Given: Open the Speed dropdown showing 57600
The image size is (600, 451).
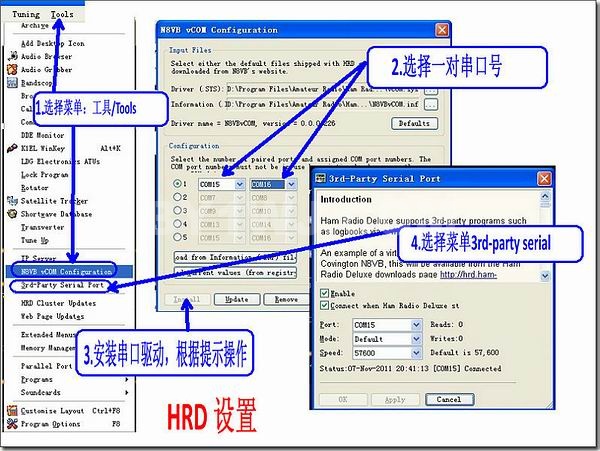Looking at the screenshot, I should [416, 353].
